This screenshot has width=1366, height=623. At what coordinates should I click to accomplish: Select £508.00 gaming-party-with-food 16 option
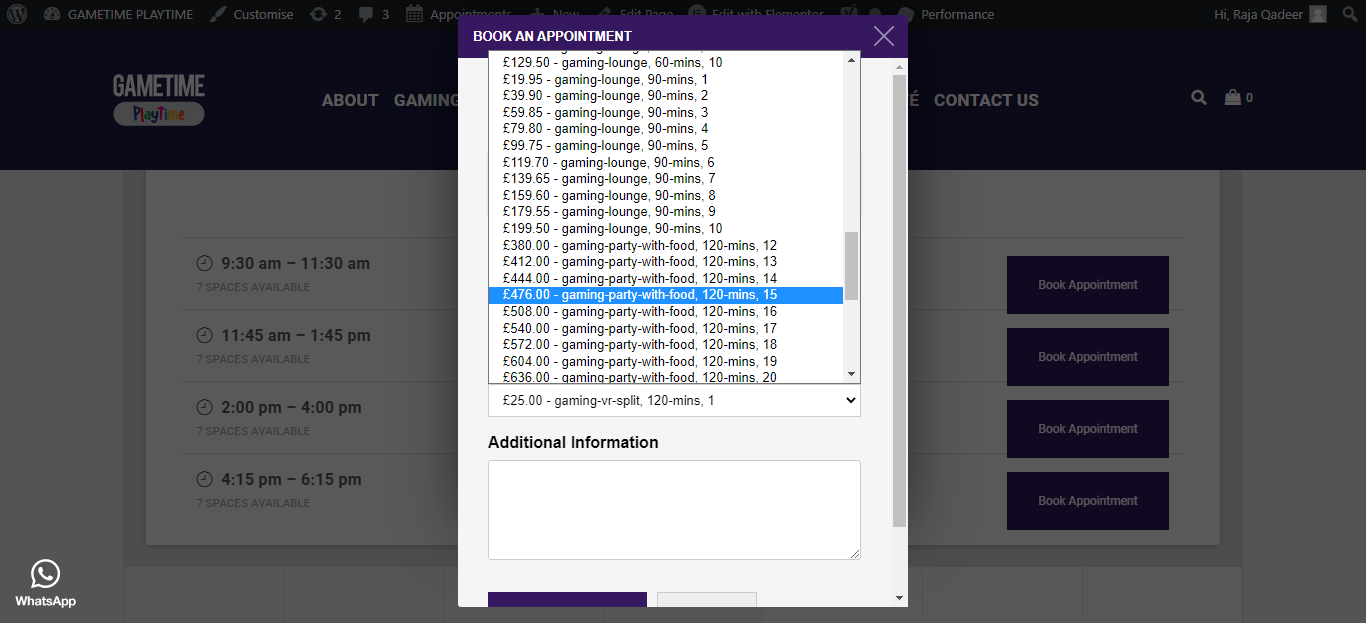click(665, 311)
